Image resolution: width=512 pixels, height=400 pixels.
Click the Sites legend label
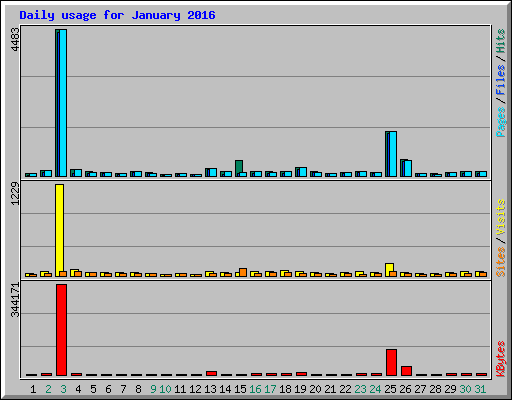pos(501,262)
